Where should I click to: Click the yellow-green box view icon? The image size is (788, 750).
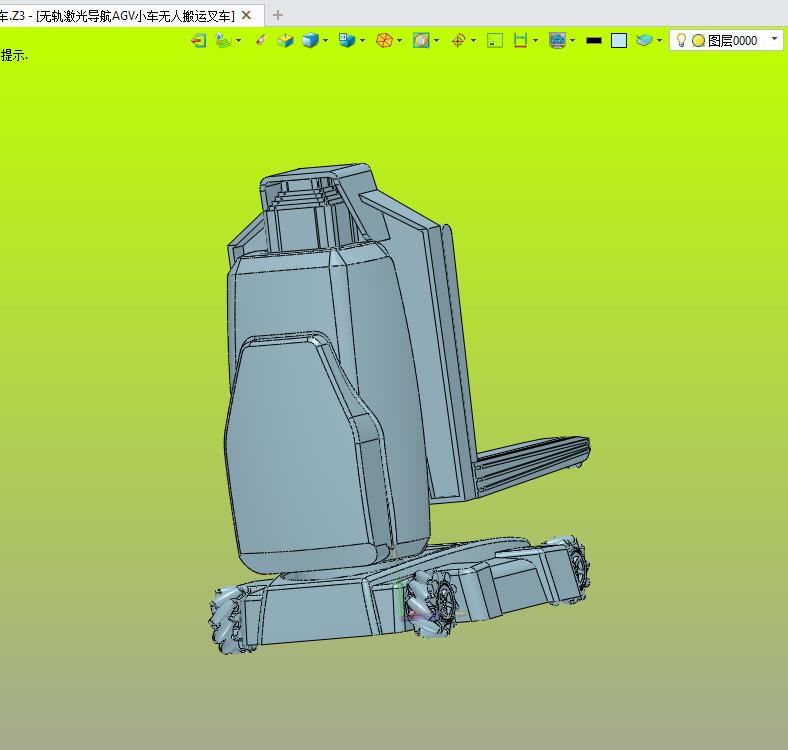(285, 40)
